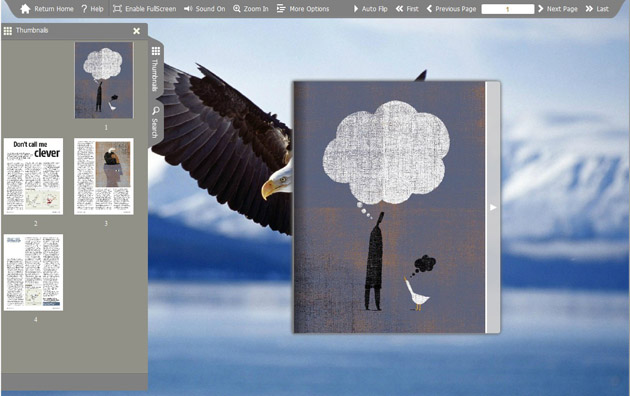Click the page number input field
The width and height of the screenshot is (630, 396).
(508, 9)
